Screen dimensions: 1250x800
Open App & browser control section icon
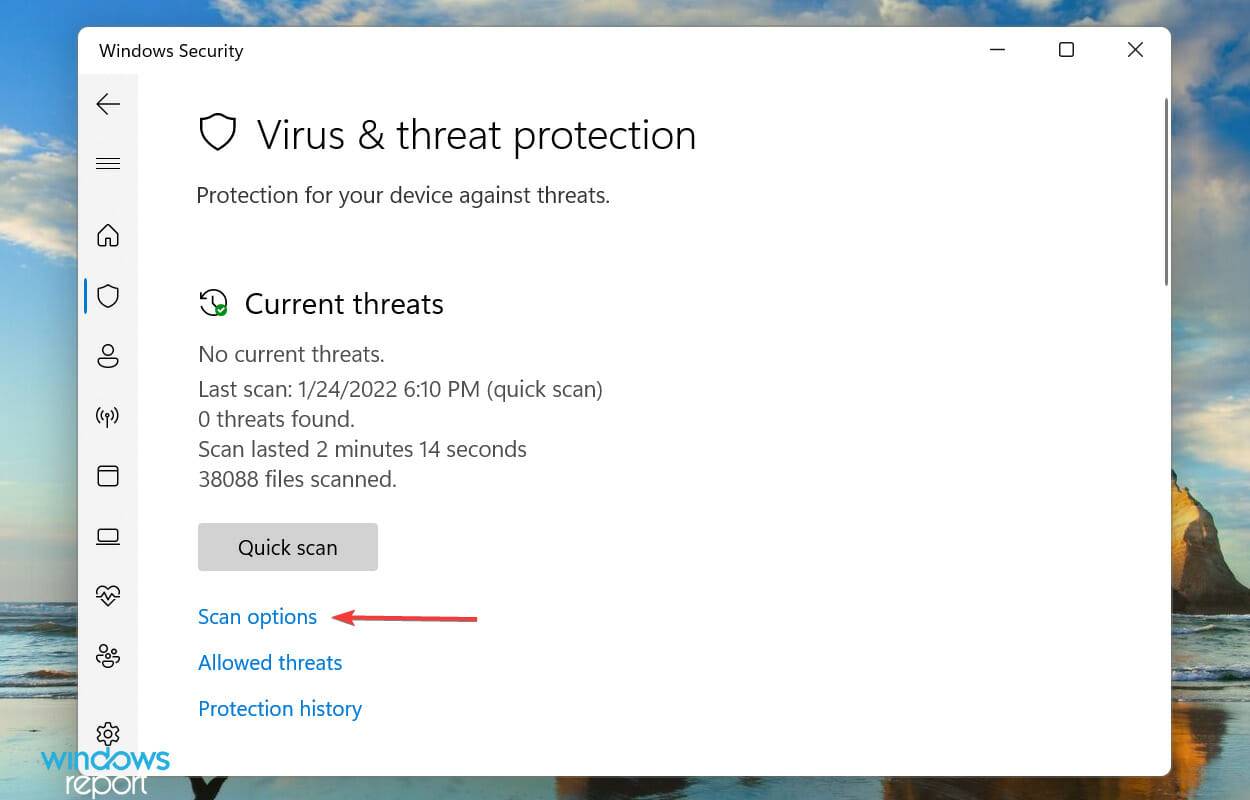pos(108,476)
